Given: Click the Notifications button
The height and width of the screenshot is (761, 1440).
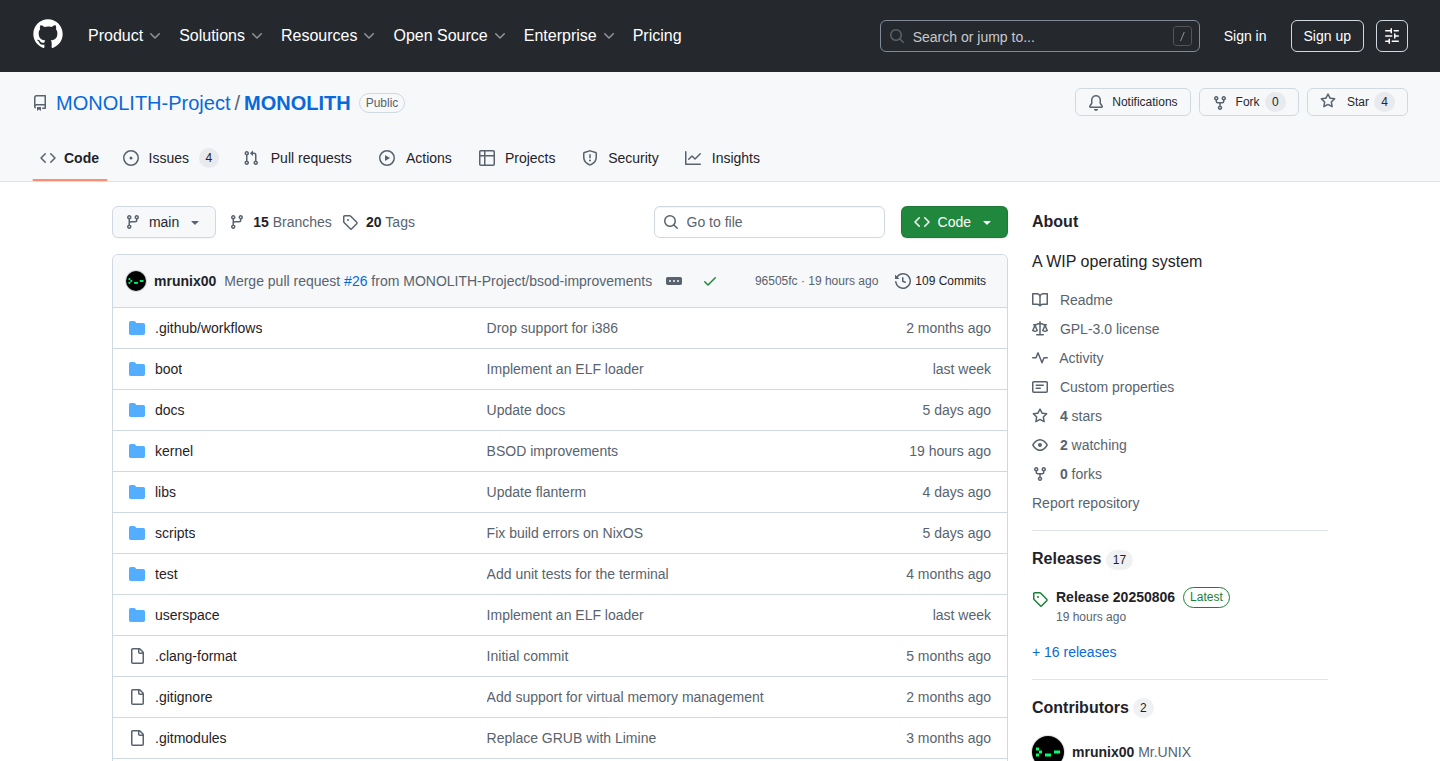Looking at the screenshot, I should coord(1133,102).
